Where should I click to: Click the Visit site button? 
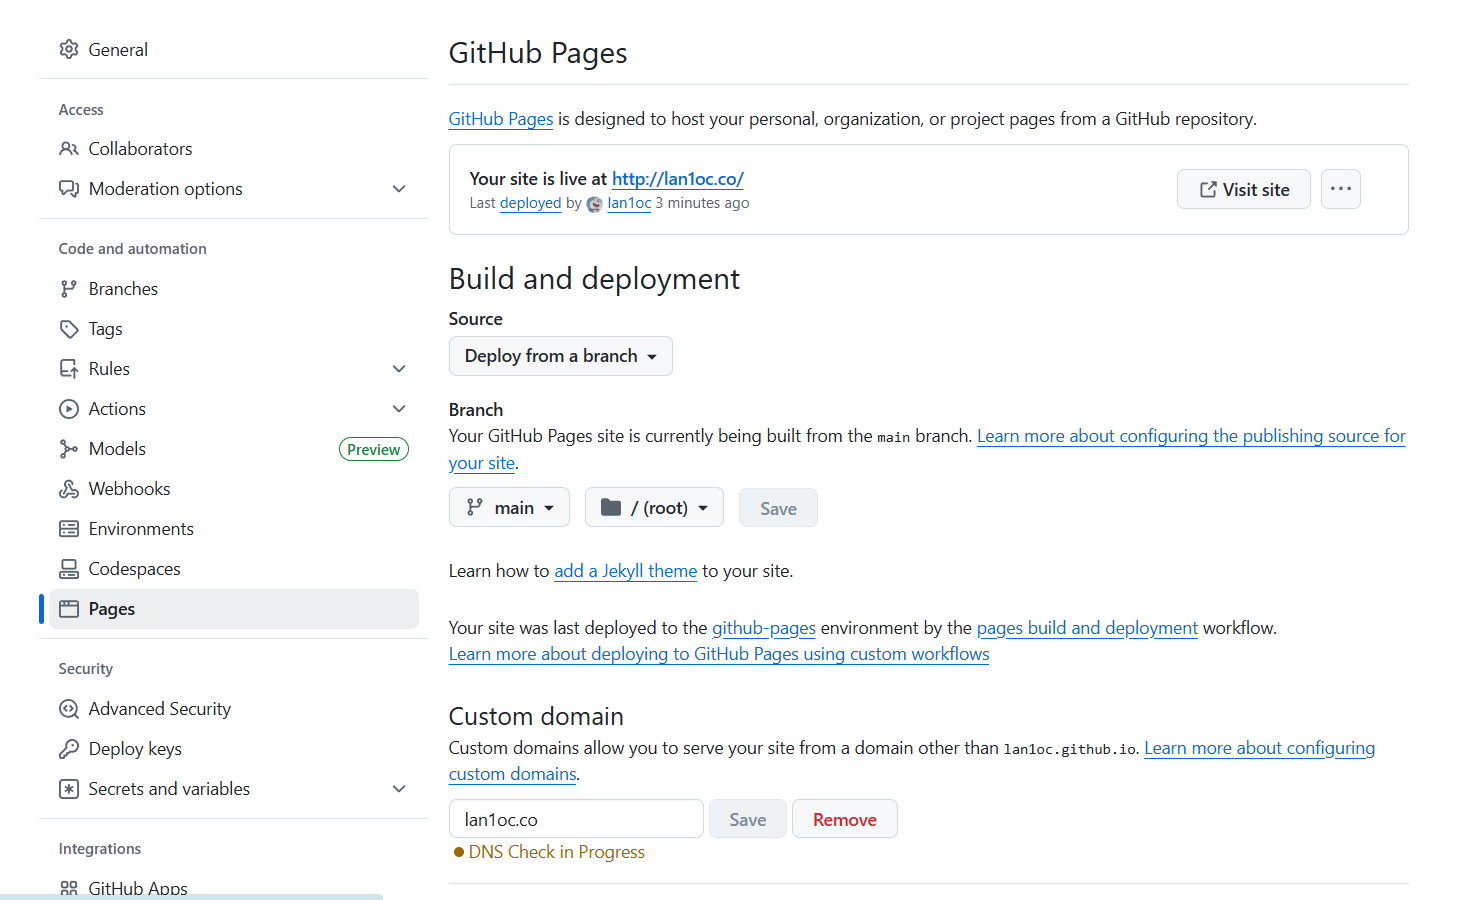tap(1243, 190)
